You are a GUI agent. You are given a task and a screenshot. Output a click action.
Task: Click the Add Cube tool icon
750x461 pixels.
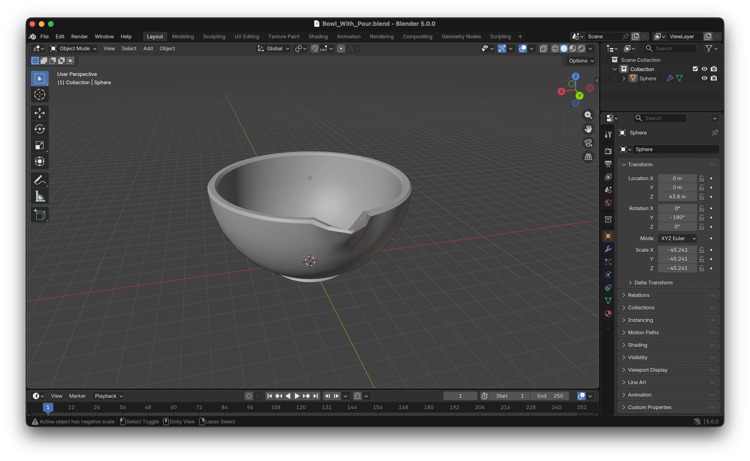40,215
